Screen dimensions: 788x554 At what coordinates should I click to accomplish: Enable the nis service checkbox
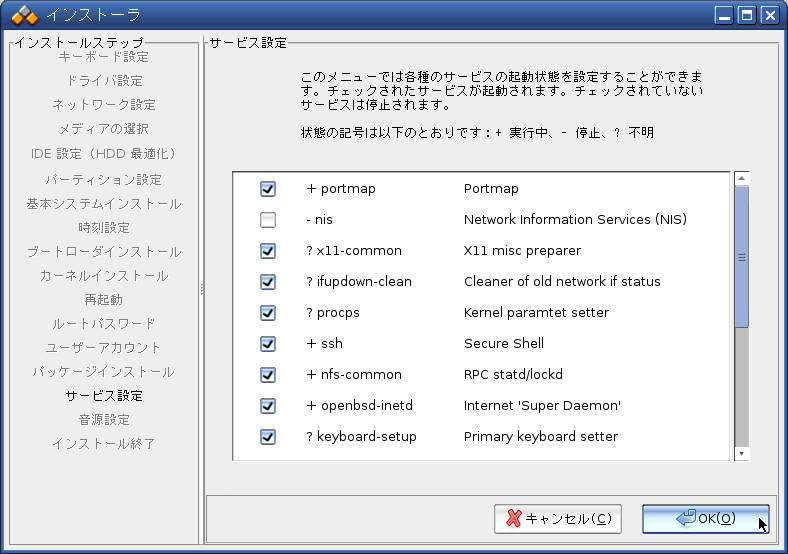268,220
